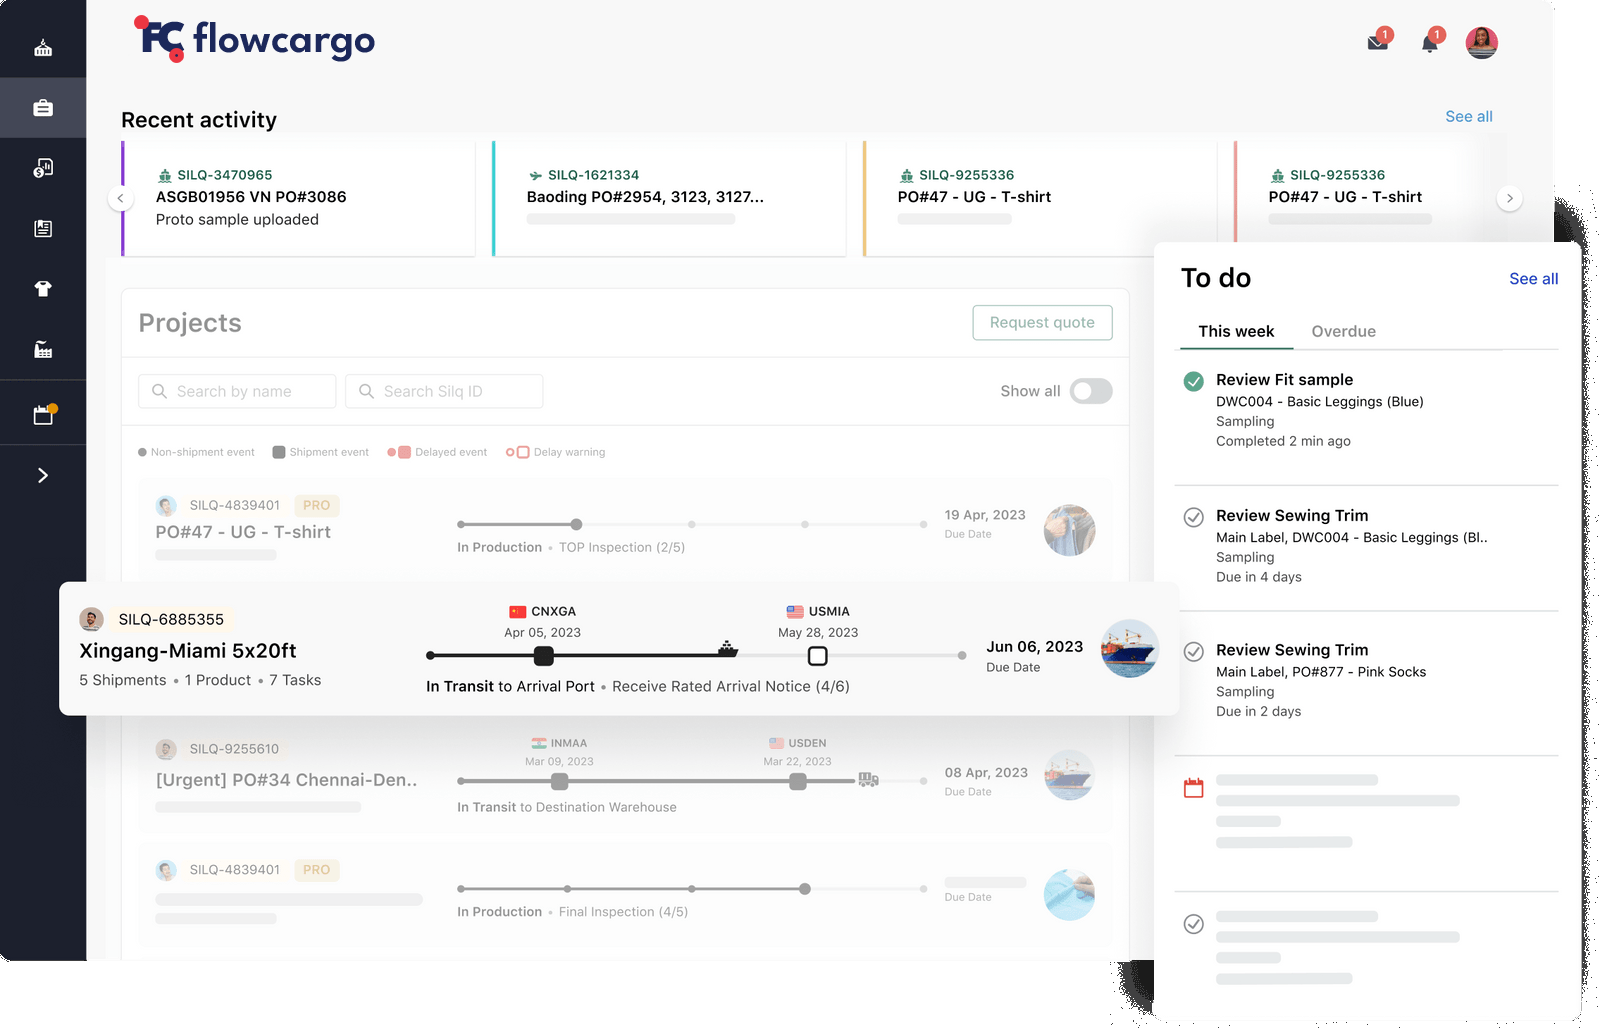Screen dimensions: 1600x1029
Task: Click USMIA marker on Xingang-Miami timeline
Action: [x=817, y=656]
